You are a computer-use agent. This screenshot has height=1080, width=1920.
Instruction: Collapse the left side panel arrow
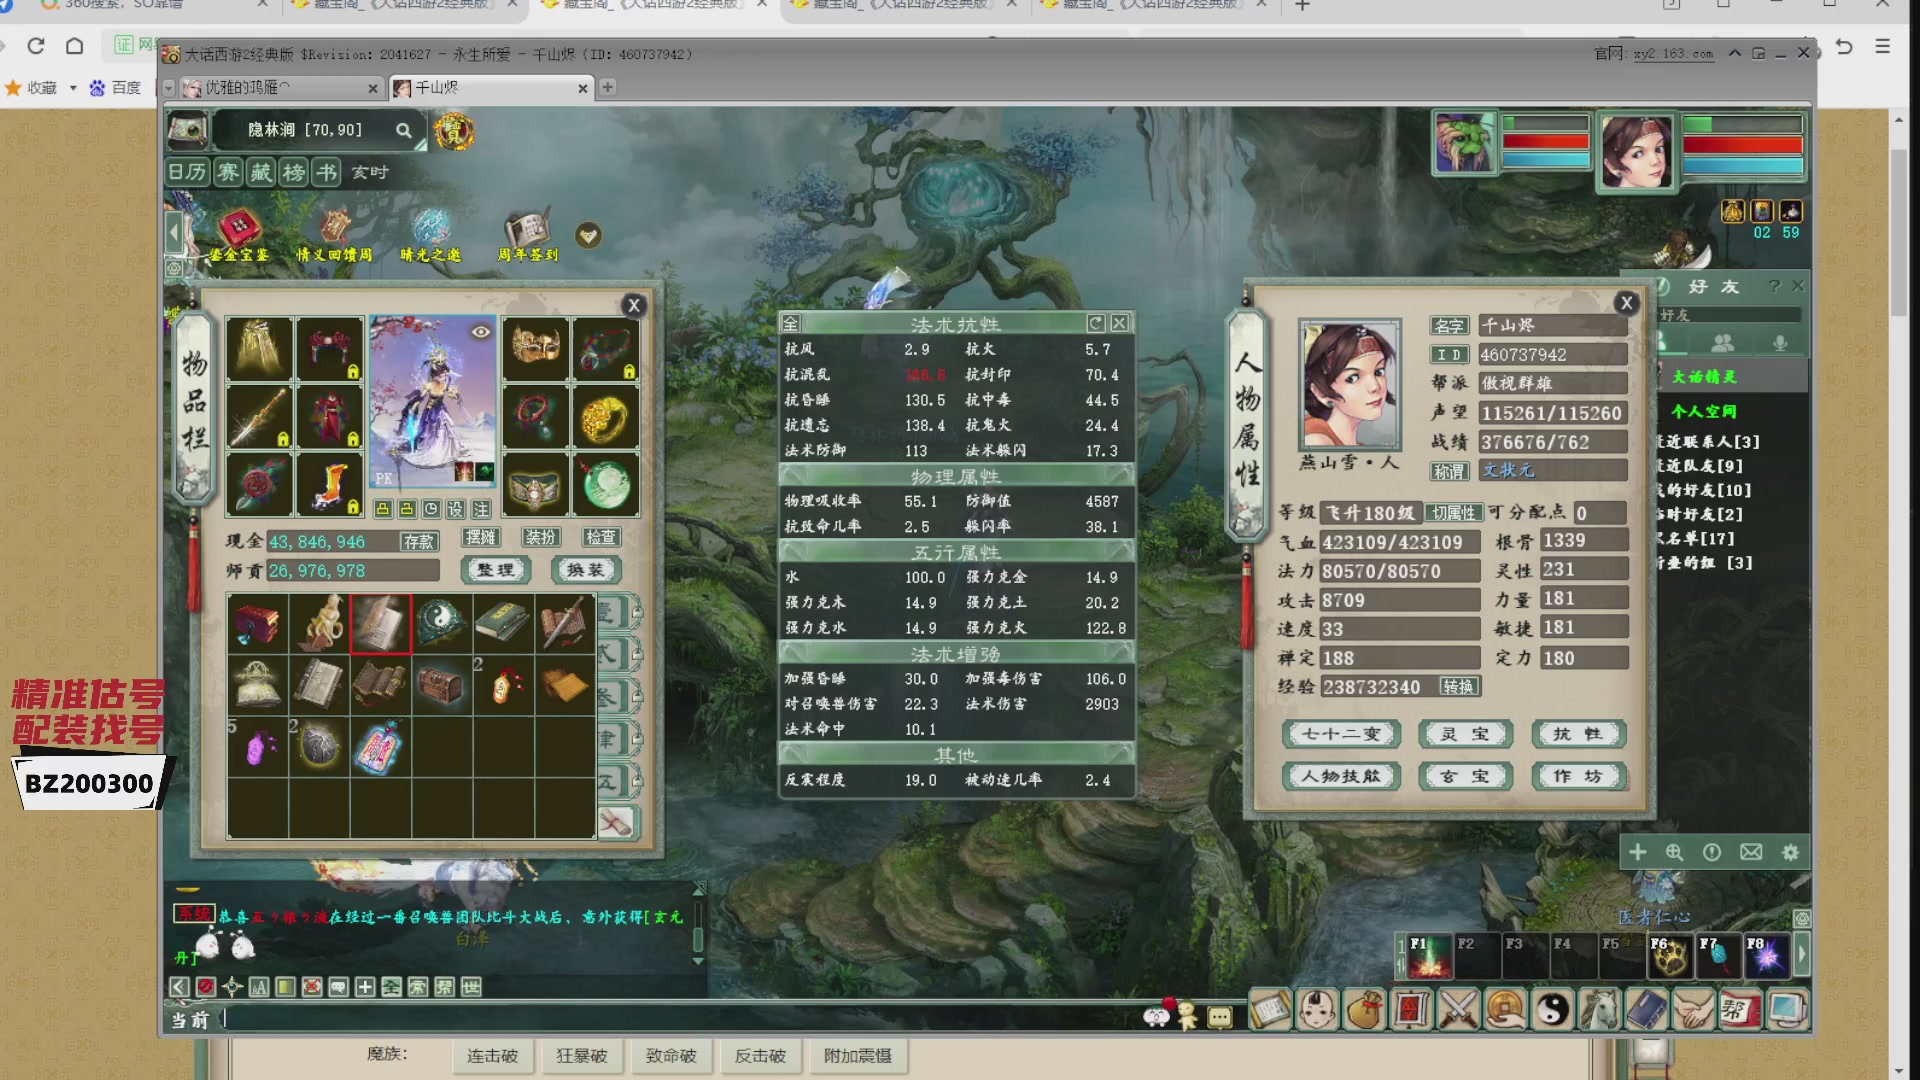174,234
